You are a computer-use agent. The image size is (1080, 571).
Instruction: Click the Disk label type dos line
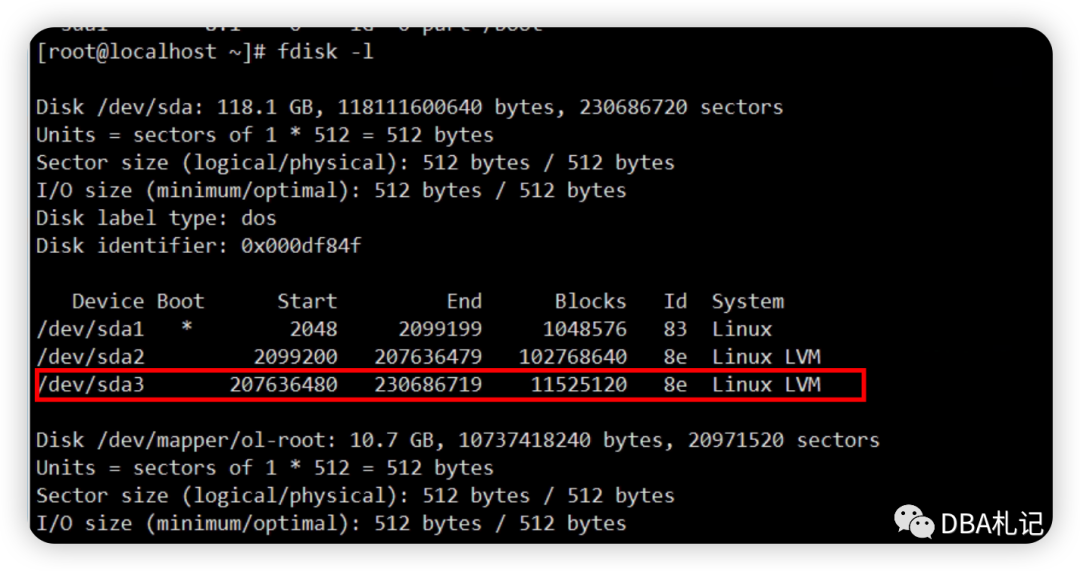156,218
